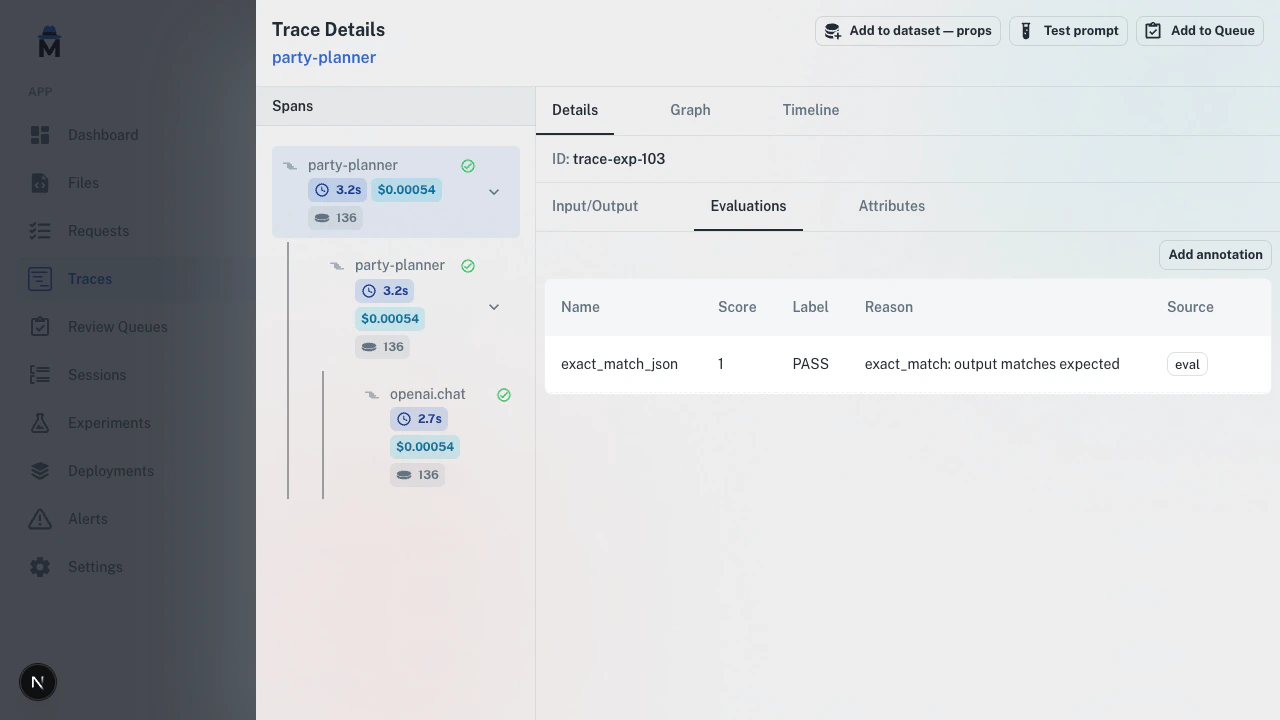This screenshot has width=1280, height=720.
Task: Toggle status check on nested party-planner span
Action: coord(468,265)
